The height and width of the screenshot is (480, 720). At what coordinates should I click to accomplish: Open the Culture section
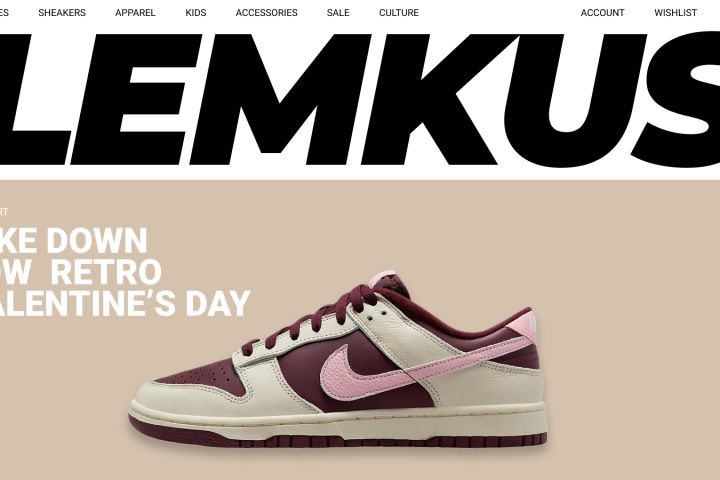click(399, 13)
